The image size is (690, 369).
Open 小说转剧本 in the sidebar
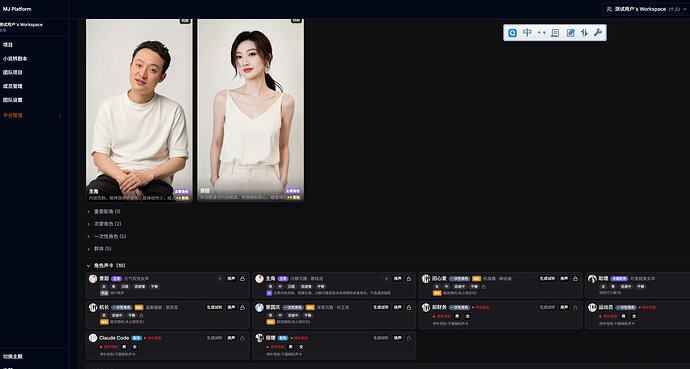[x=15, y=58]
